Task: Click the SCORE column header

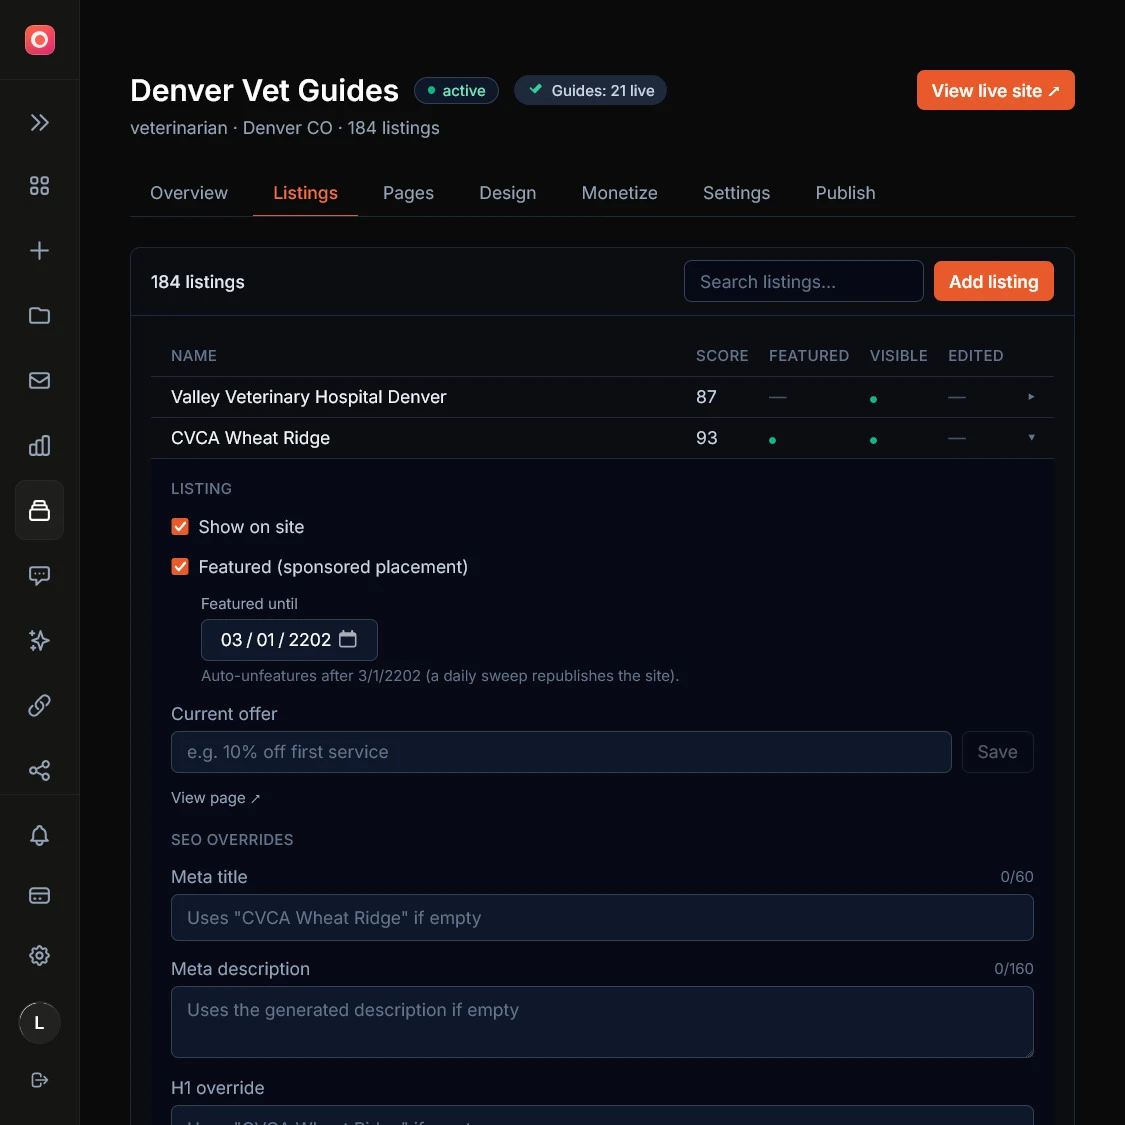Action: [722, 356]
